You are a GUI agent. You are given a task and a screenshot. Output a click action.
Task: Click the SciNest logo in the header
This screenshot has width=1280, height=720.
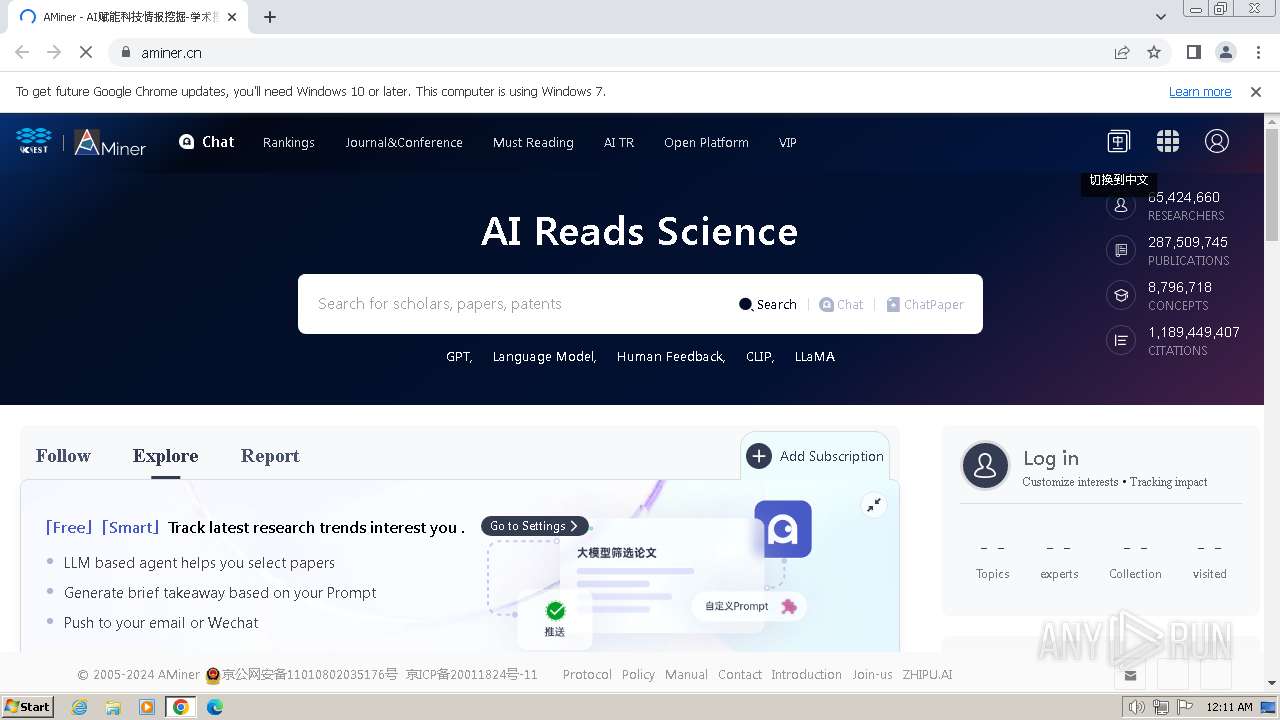tap(34, 142)
